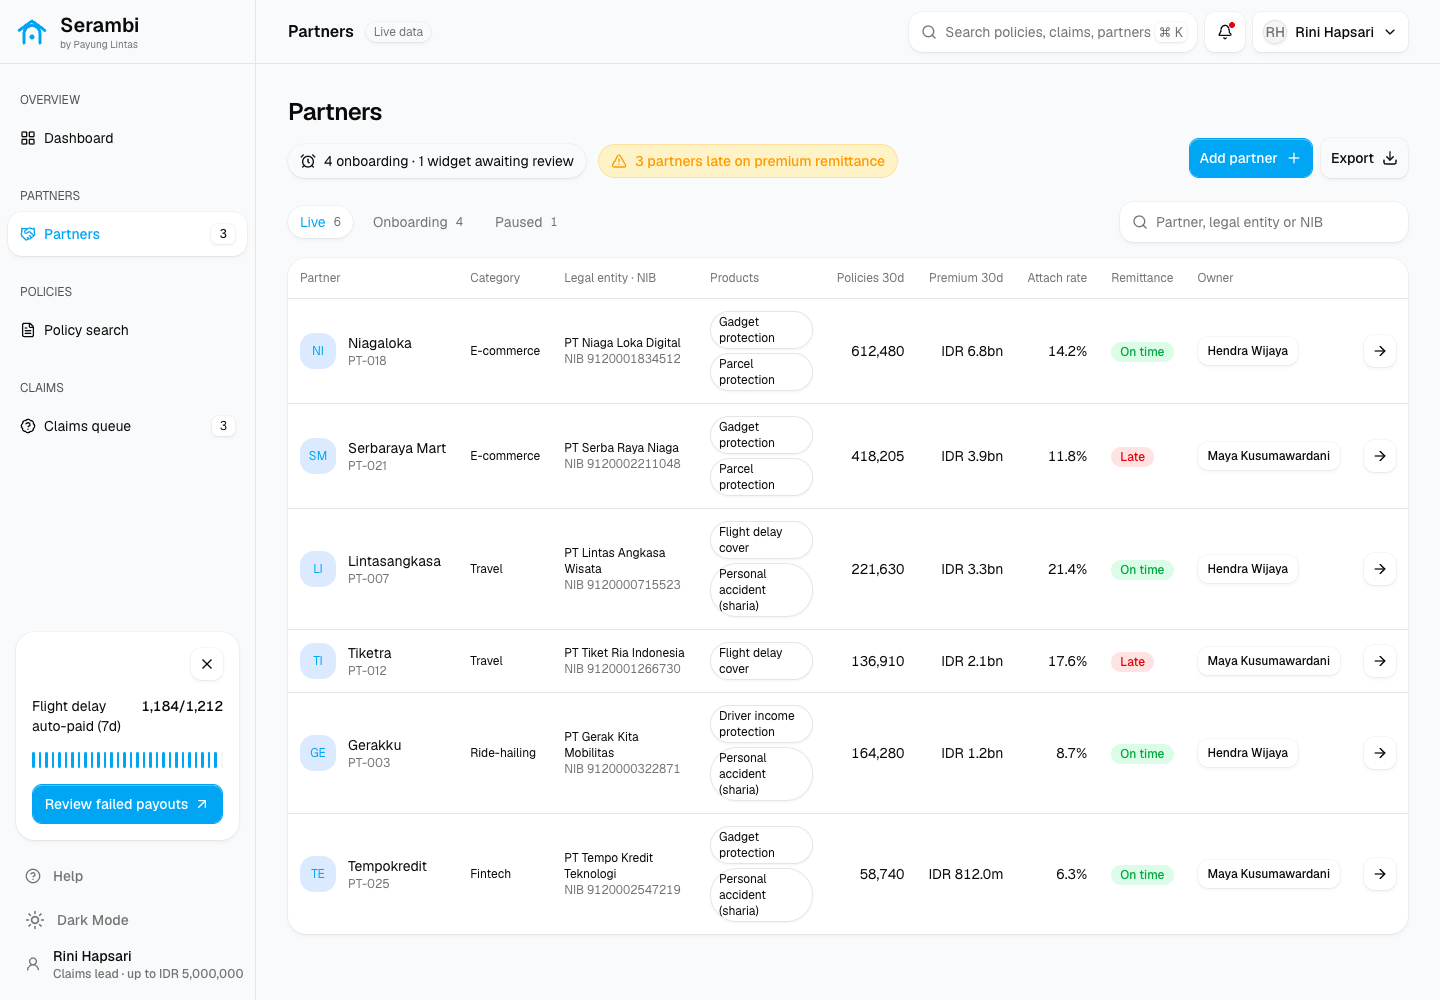This screenshot has width=1440, height=1000.
Task: Click the Partners sidebar count badge 3
Action: pyautogui.click(x=223, y=234)
